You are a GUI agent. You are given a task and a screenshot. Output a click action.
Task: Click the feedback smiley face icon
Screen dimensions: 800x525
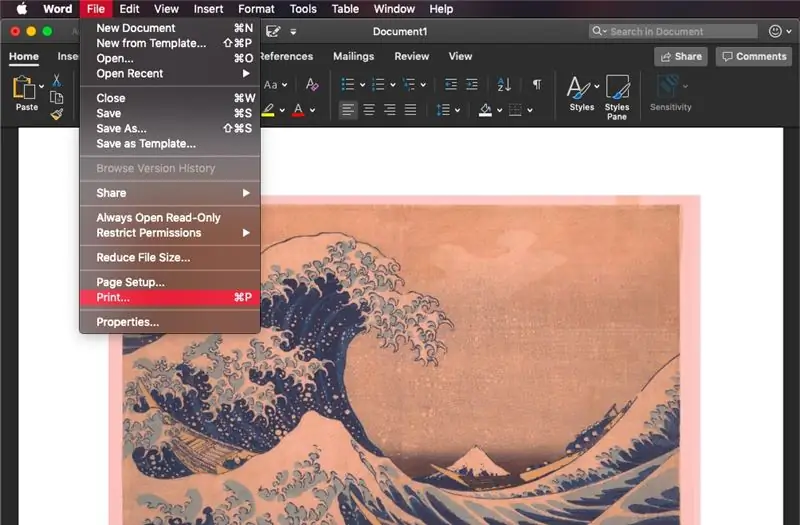pyautogui.click(x=775, y=31)
